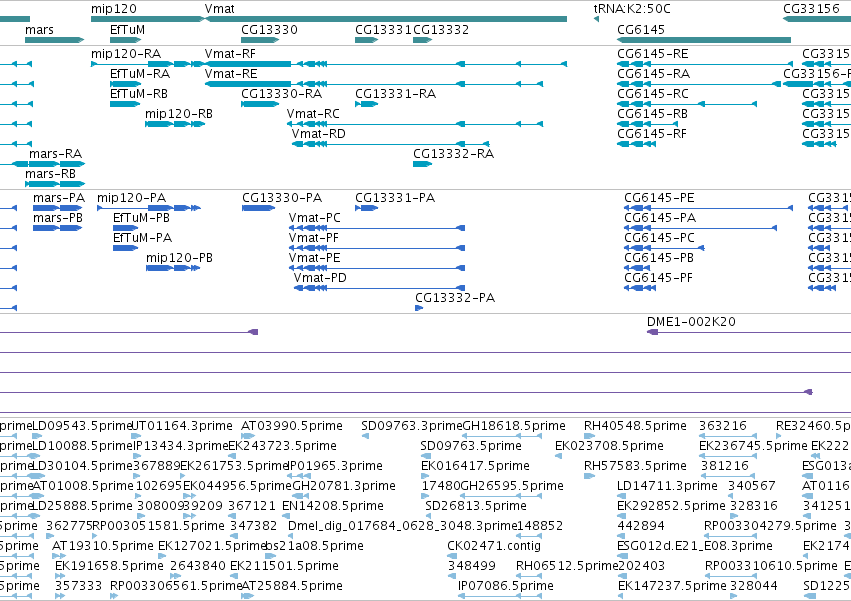Click the CG6145-PE protein label
Viewport: 851px width, 601px height.
659,198
